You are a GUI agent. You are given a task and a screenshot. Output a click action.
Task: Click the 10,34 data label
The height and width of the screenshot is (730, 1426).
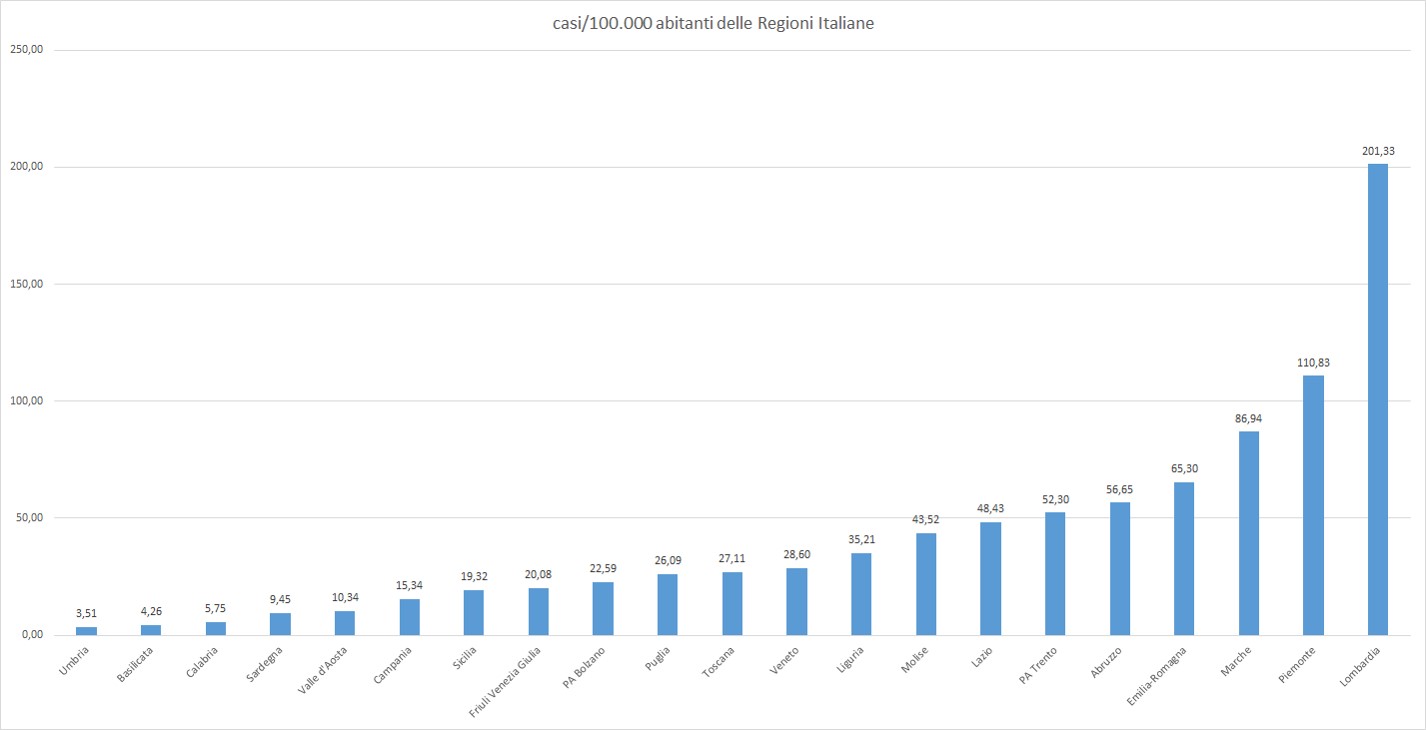point(345,598)
